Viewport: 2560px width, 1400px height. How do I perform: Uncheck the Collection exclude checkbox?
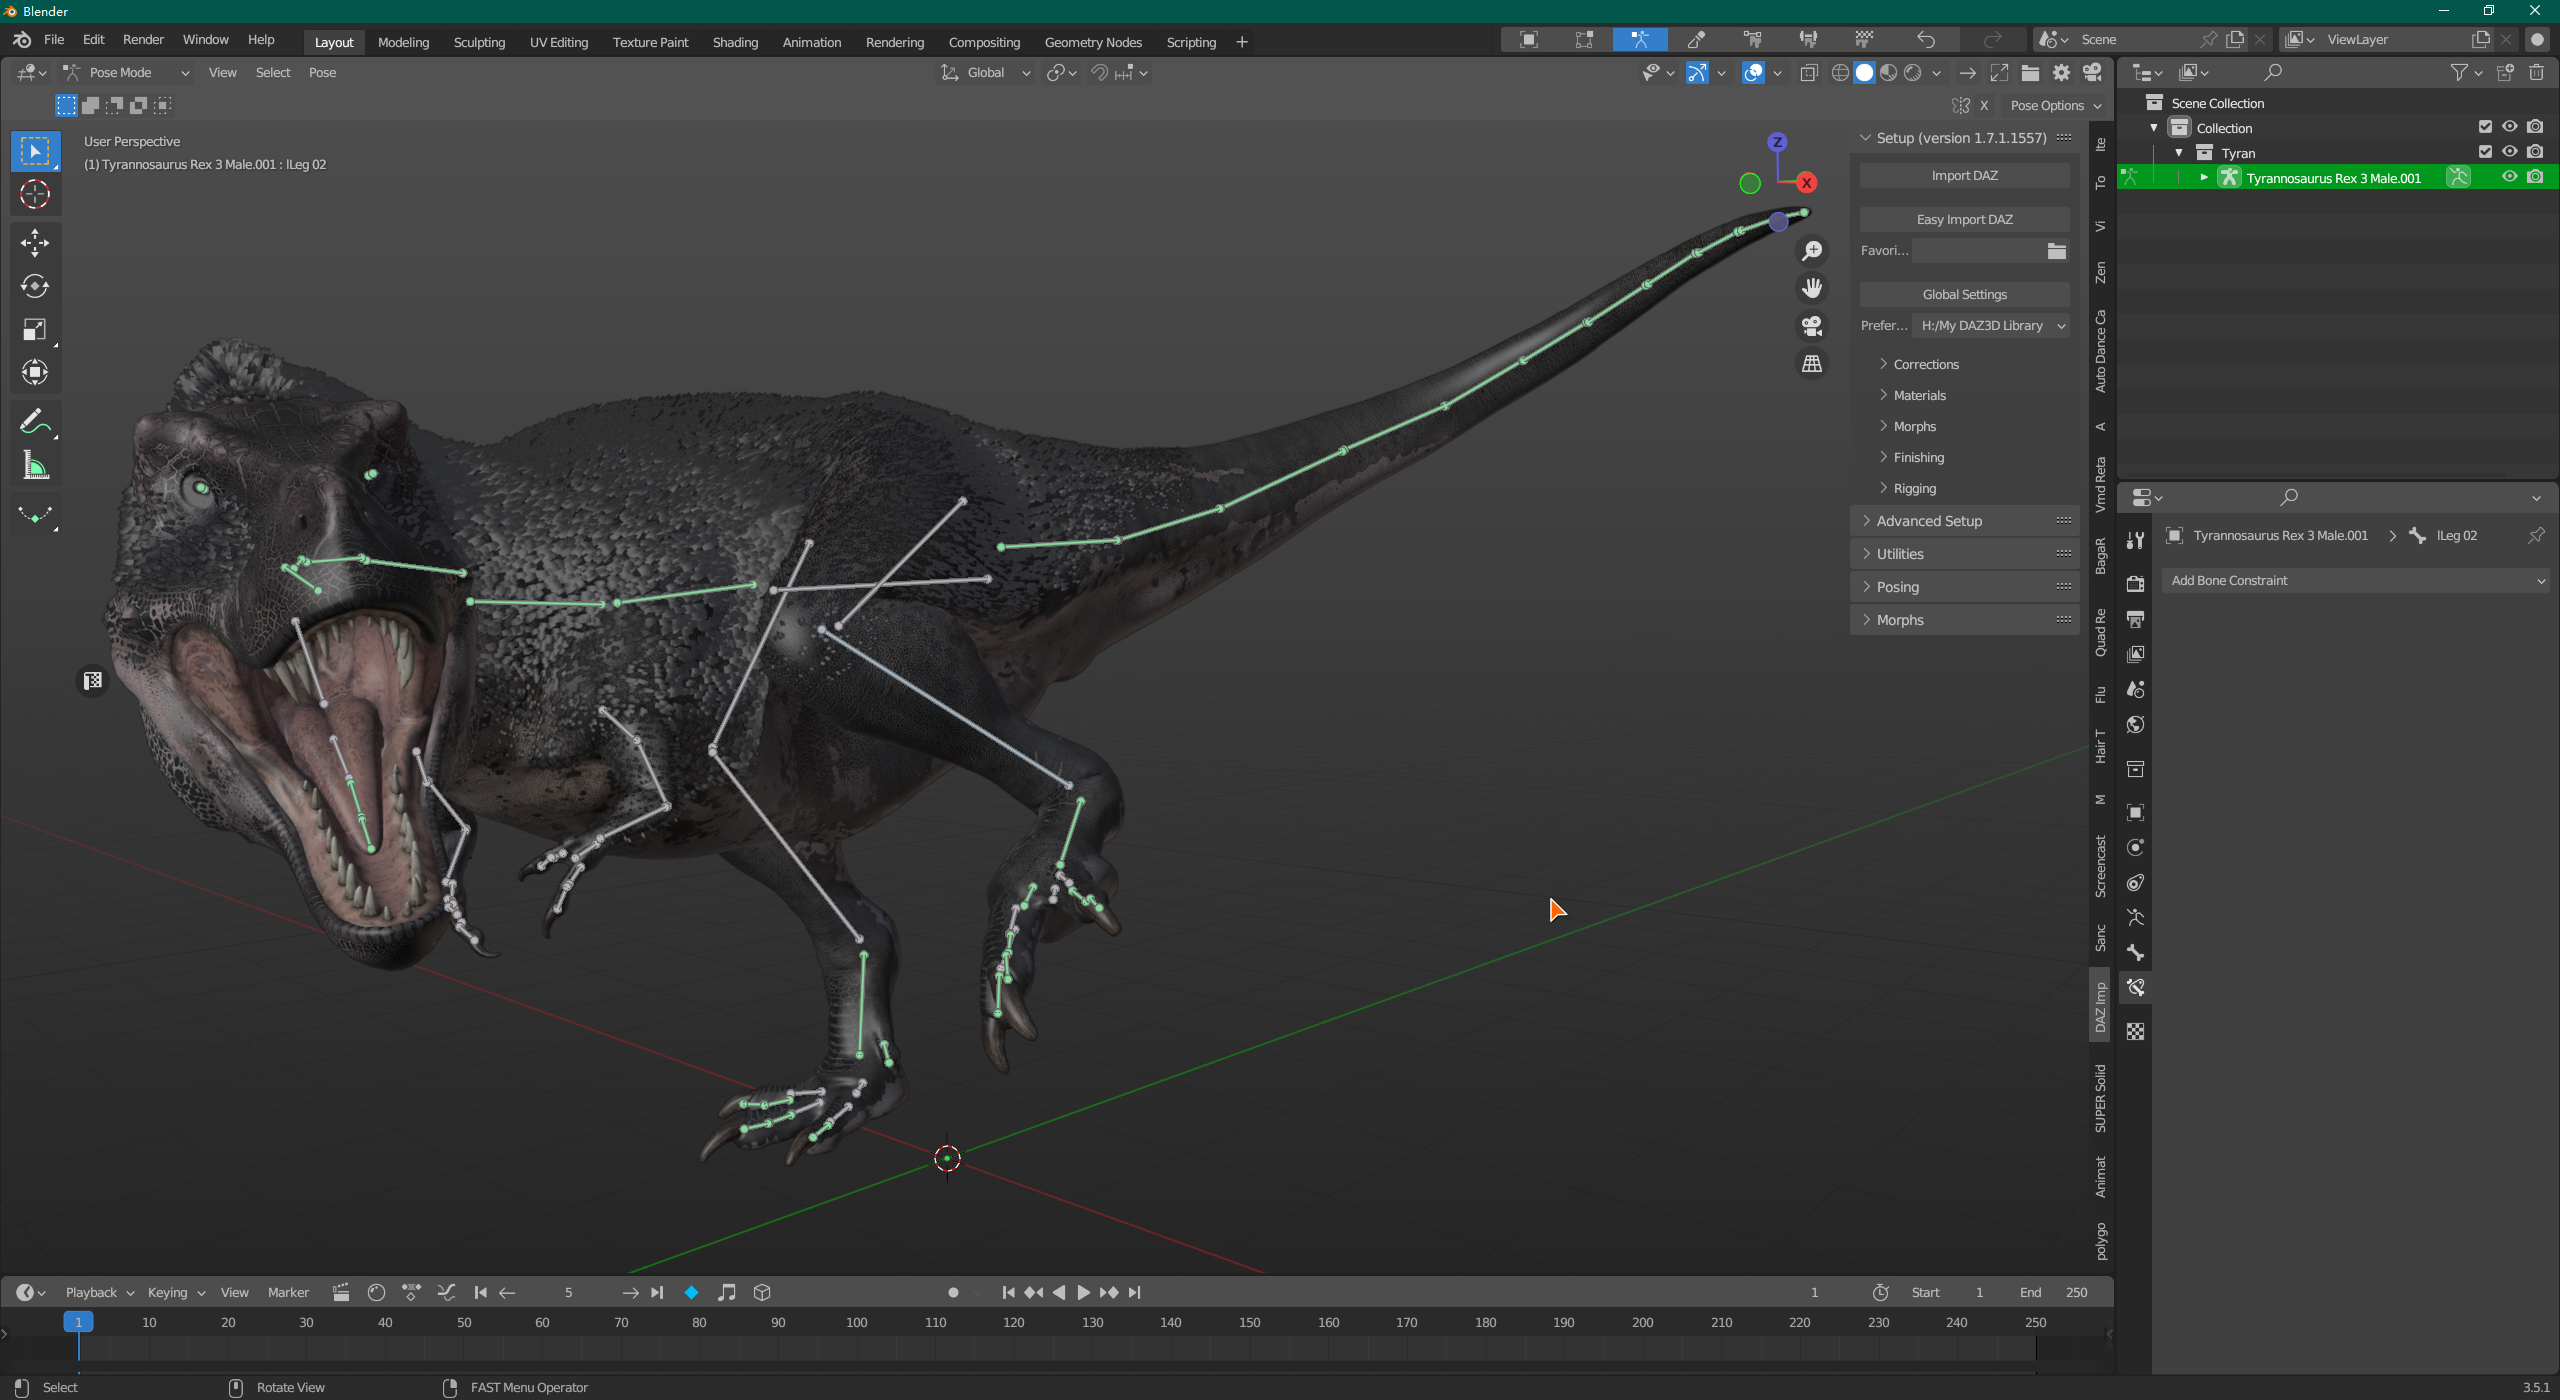coord(2485,127)
